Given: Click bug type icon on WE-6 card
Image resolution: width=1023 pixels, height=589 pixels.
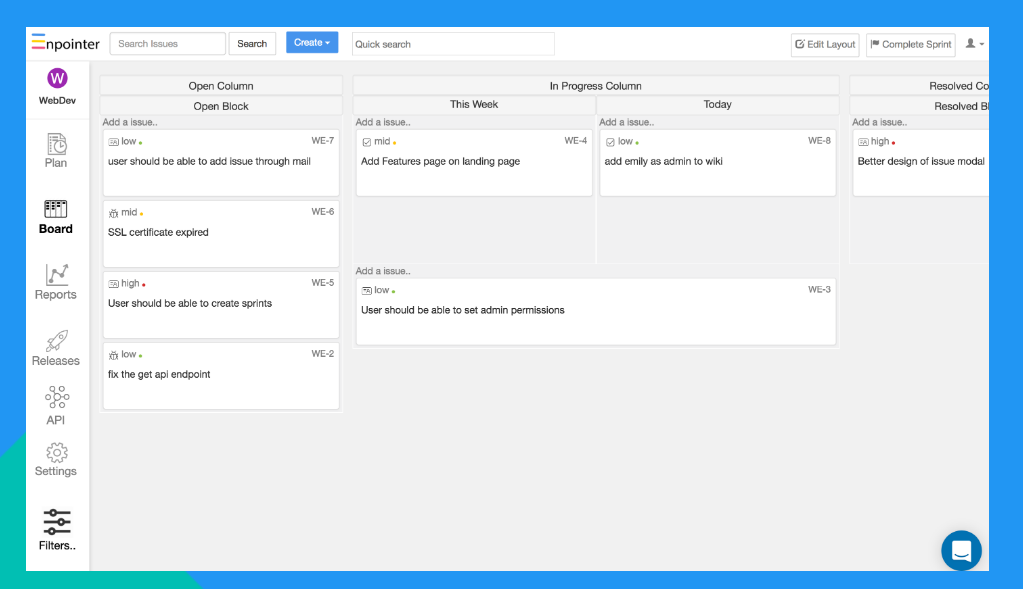Looking at the screenshot, I should 114,213.
